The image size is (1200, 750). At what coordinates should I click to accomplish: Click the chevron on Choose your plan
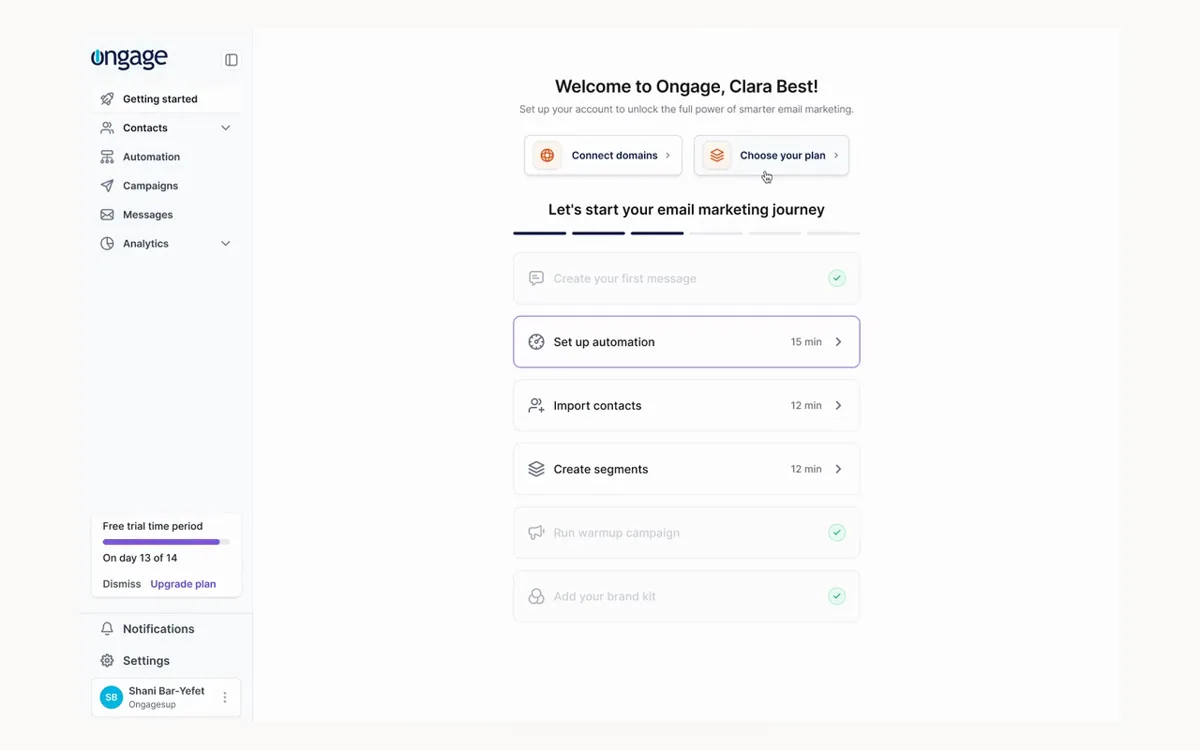tap(836, 156)
